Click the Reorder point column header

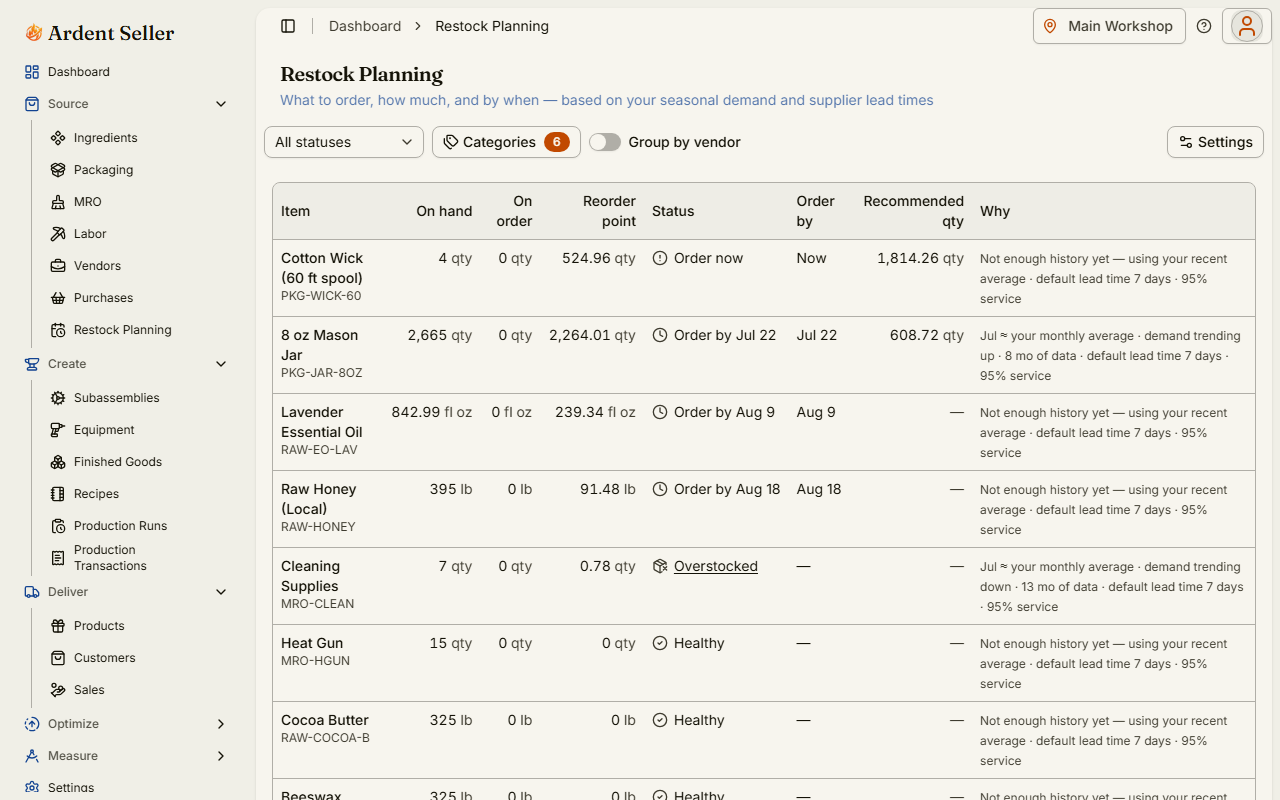(x=609, y=211)
